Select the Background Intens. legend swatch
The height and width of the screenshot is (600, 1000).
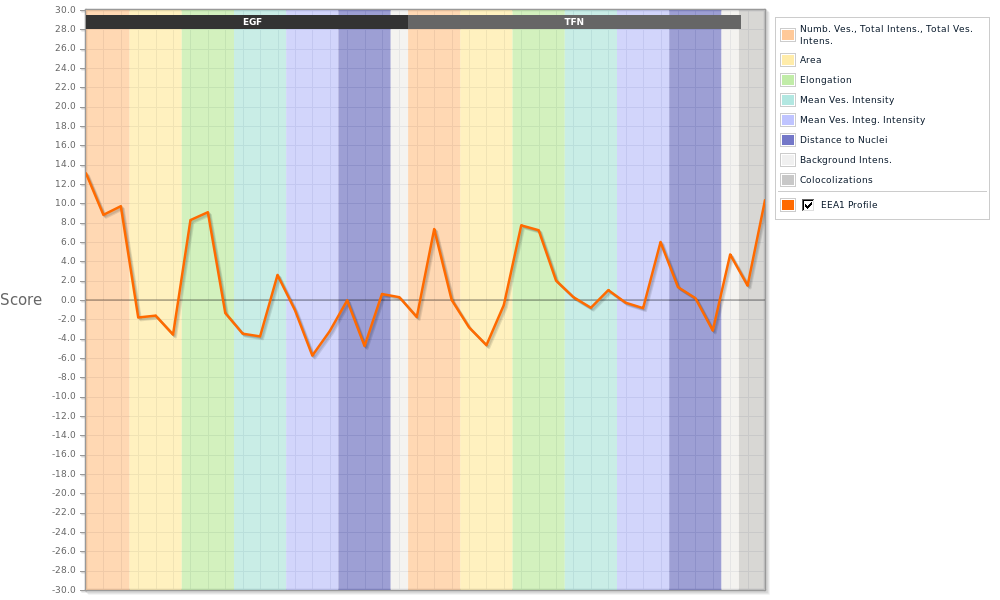(x=788, y=160)
